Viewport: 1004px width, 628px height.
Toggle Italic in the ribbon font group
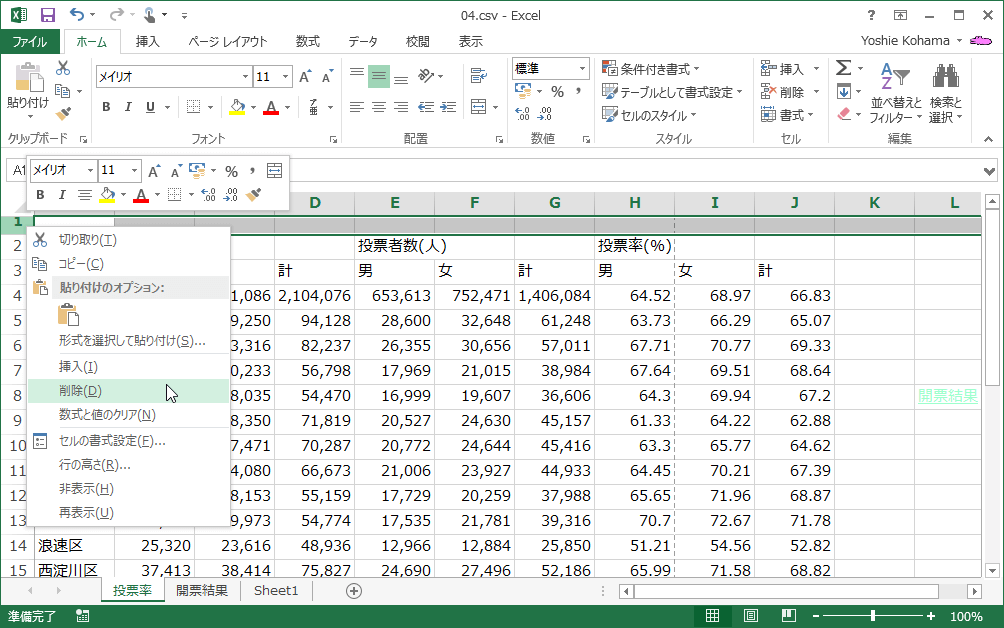point(128,107)
